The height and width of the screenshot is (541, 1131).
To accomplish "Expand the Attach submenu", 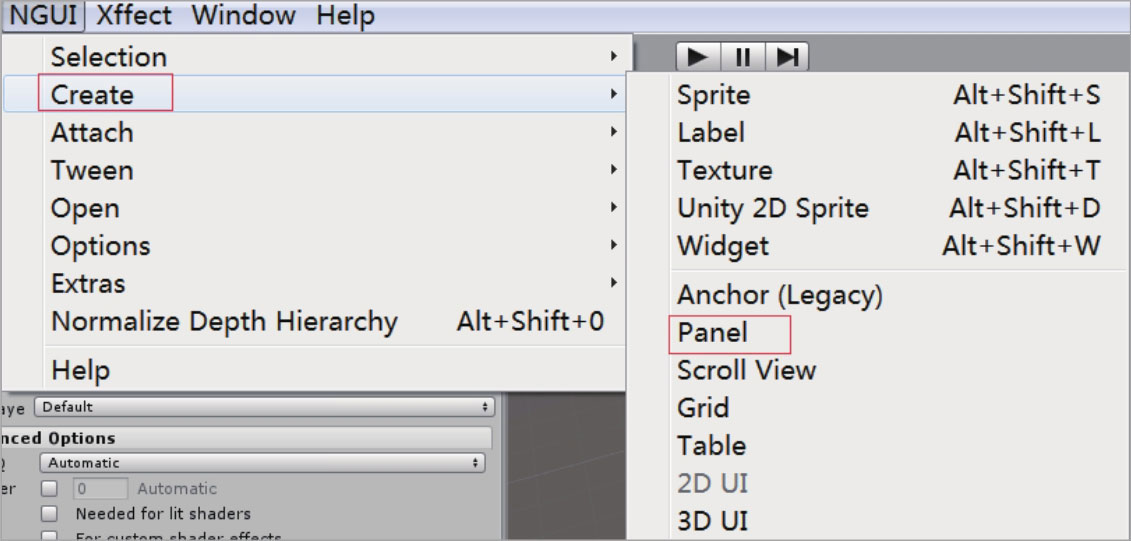I will pyautogui.click(x=316, y=132).
